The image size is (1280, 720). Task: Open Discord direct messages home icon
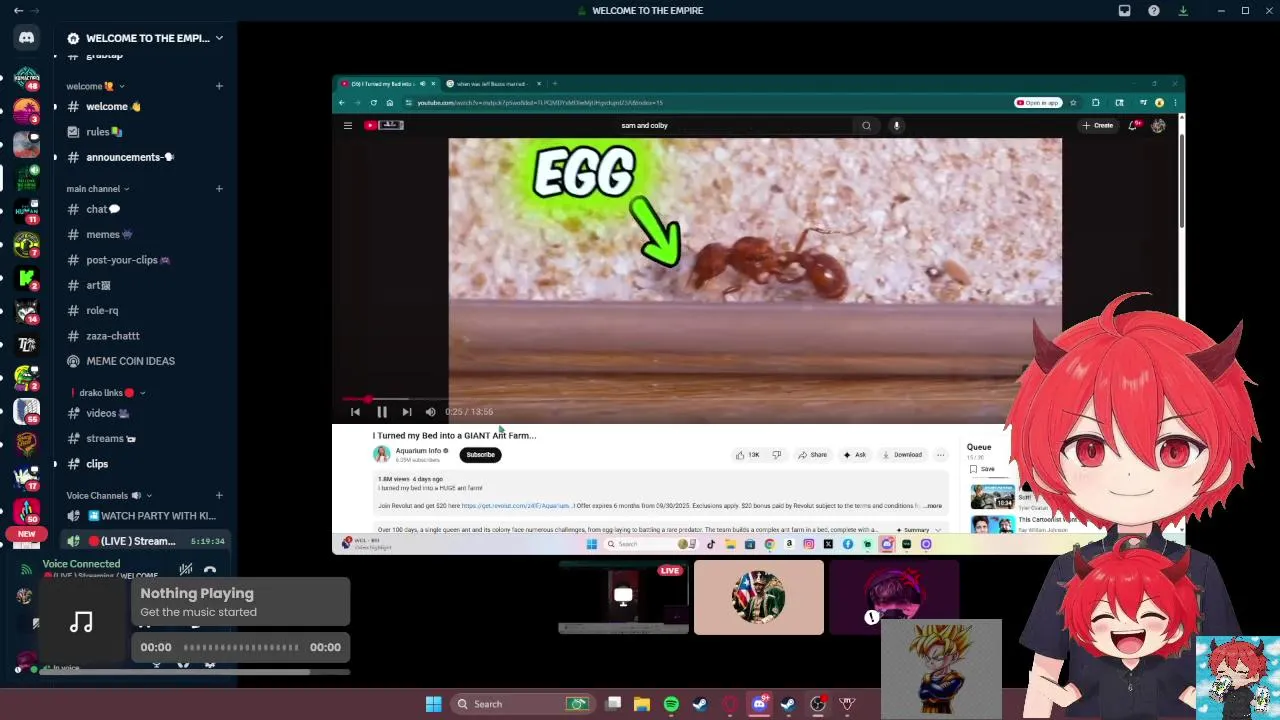click(27, 38)
